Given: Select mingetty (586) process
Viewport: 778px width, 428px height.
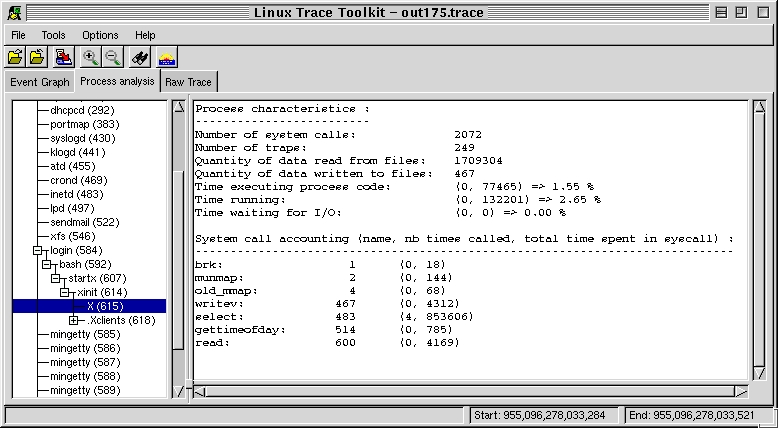Looking at the screenshot, I should (85, 348).
